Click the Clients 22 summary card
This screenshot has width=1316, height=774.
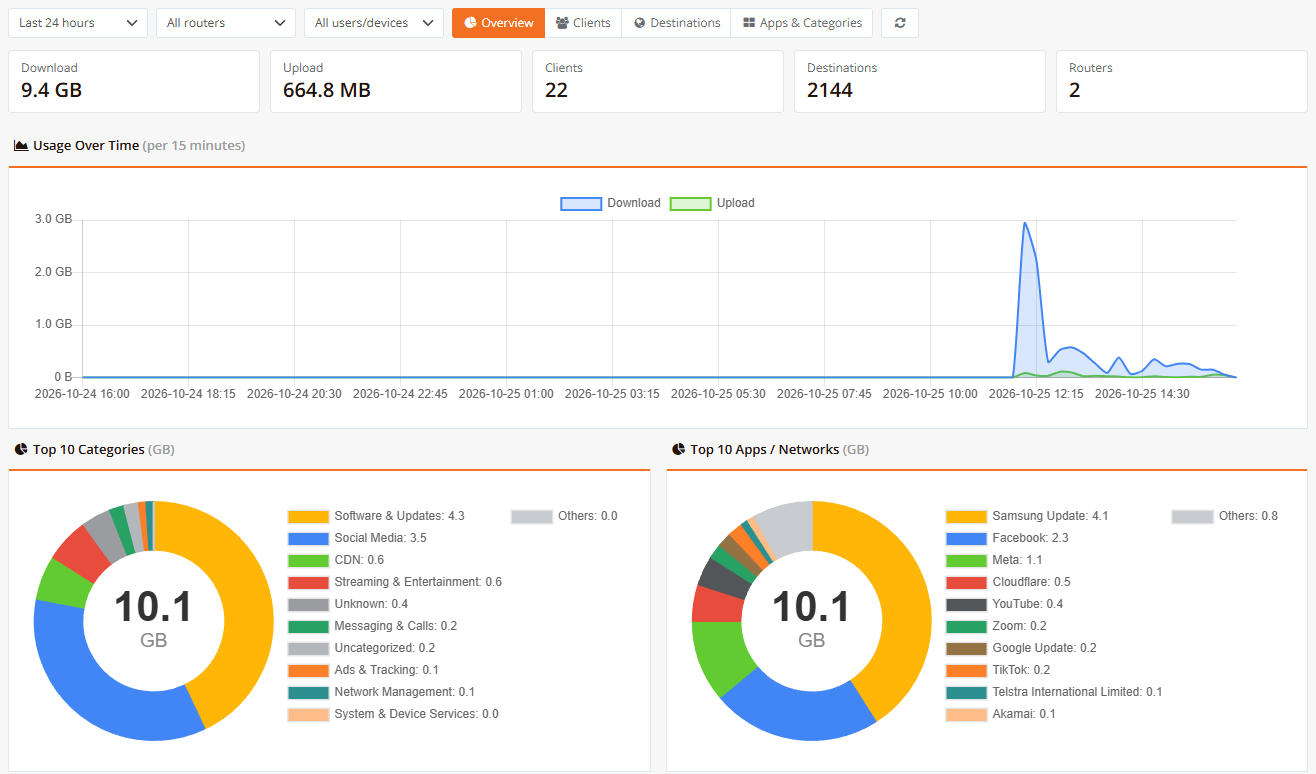click(658, 81)
